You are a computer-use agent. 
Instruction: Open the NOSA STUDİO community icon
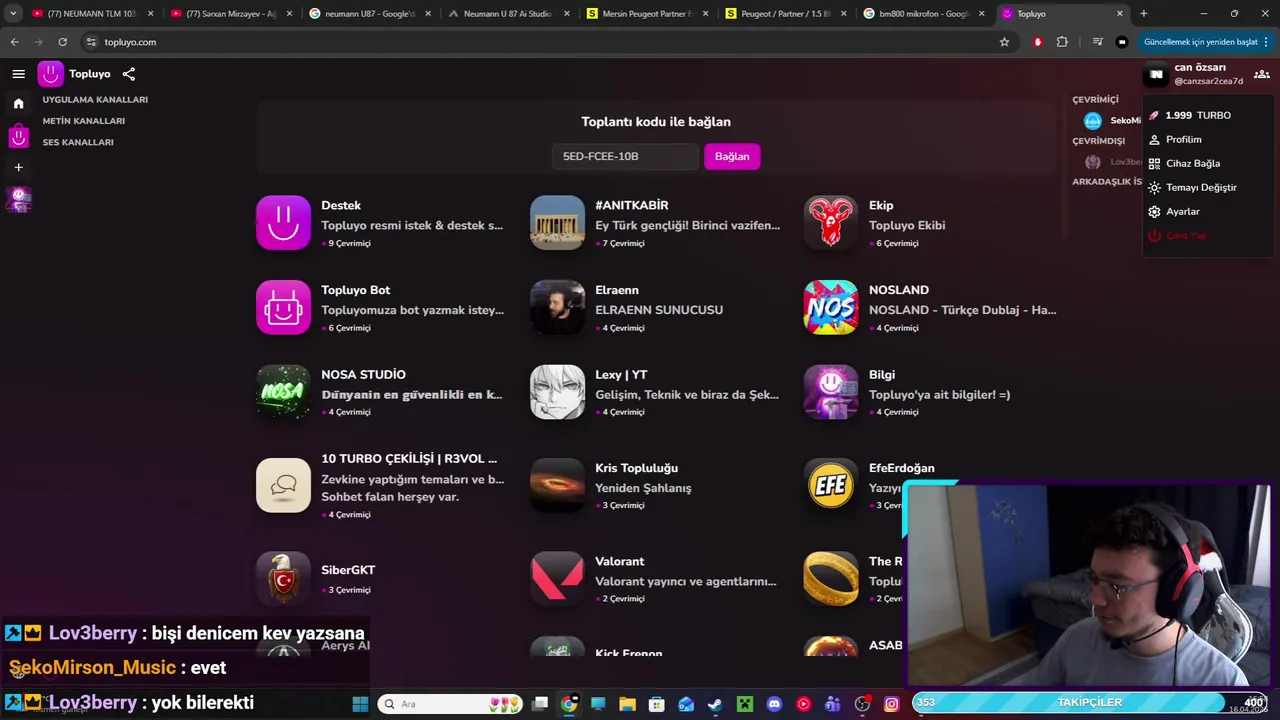(283, 391)
